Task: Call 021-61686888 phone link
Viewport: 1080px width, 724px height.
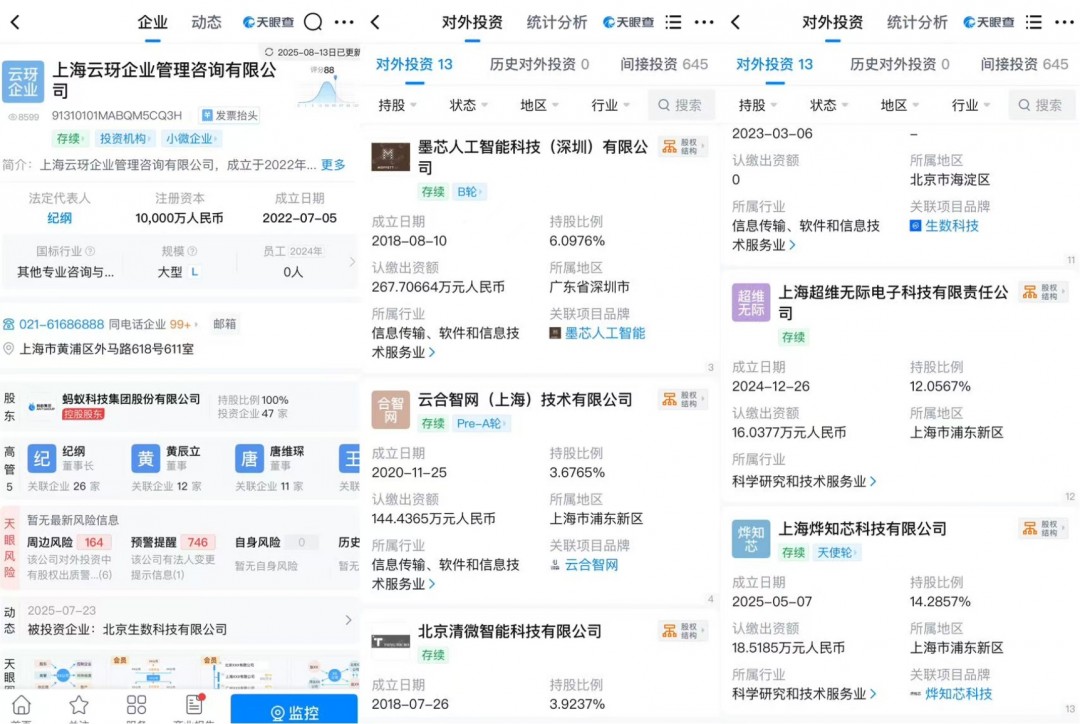Action: (x=61, y=324)
